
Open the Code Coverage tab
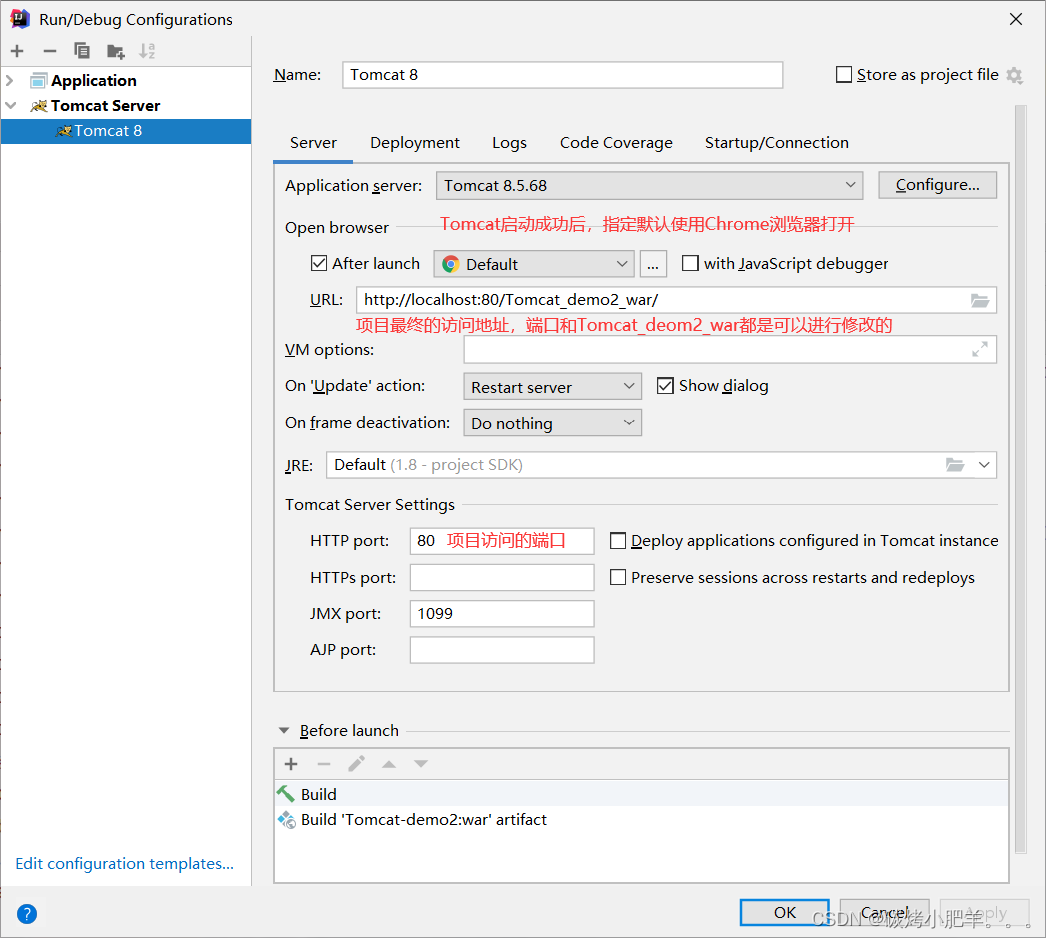click(616, 143)
